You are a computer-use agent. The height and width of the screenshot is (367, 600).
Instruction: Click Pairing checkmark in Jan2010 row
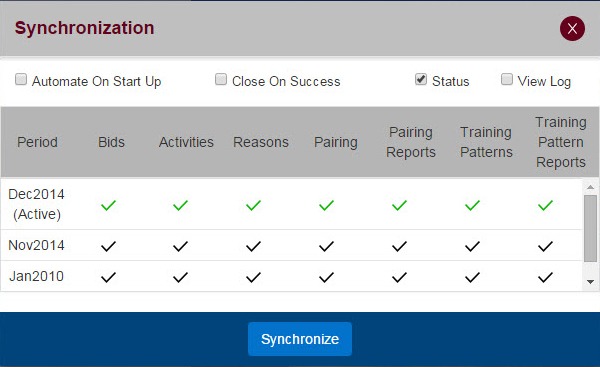point(326,277)
